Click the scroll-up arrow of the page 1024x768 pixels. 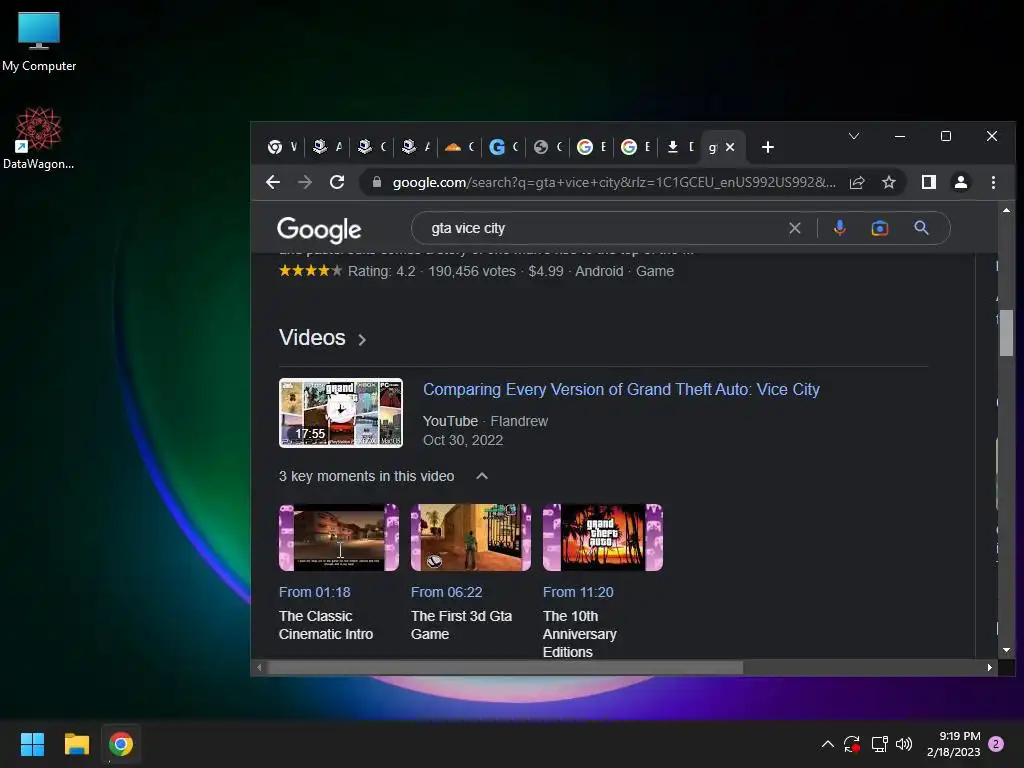click(x=1006, y=210)
